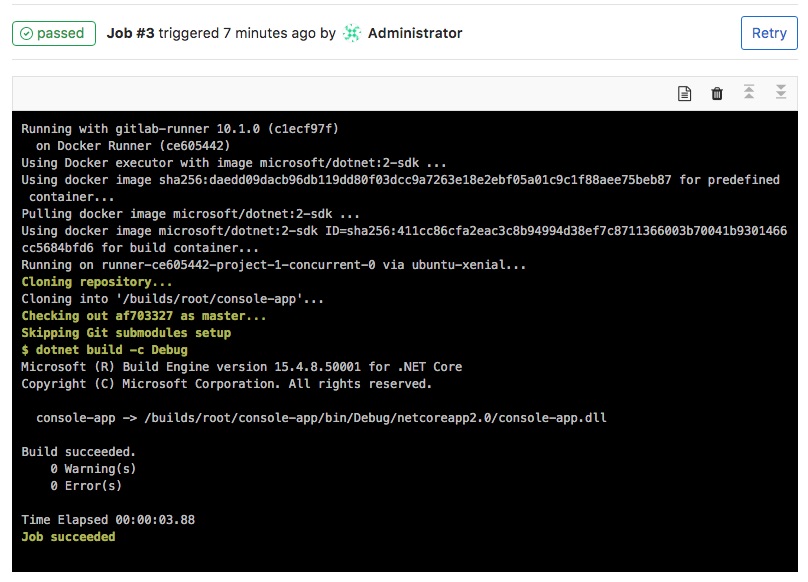Click the 'Time Elapsed 00:00:03.88' line
Image resolution: width=808 pixels, height=582 pixels.
point(108,520)
